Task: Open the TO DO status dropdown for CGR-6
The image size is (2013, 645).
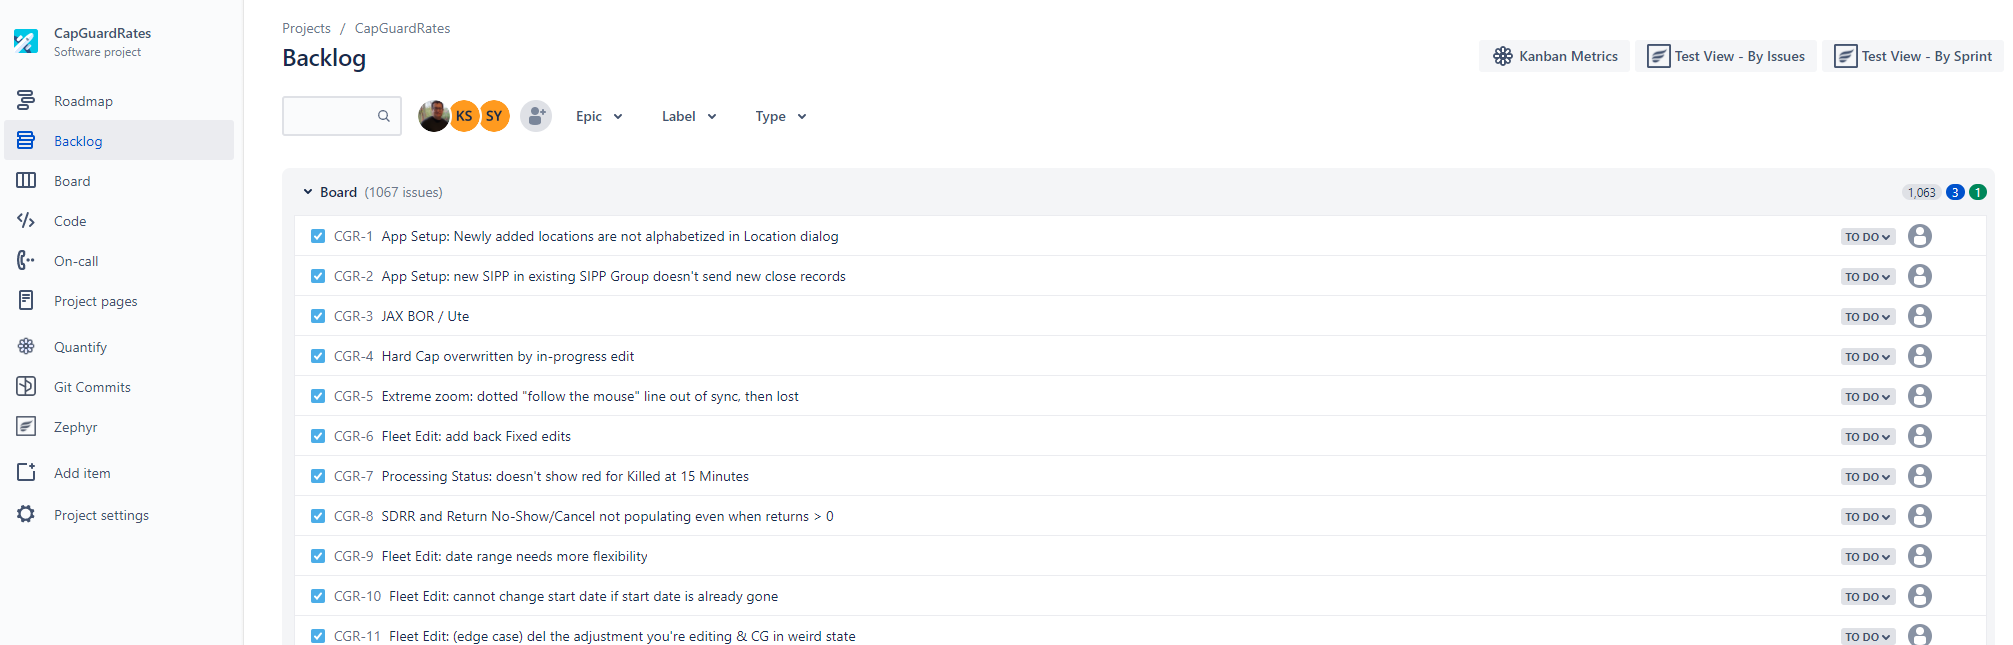Action: pyautogui.click(x=1867, y=437)
